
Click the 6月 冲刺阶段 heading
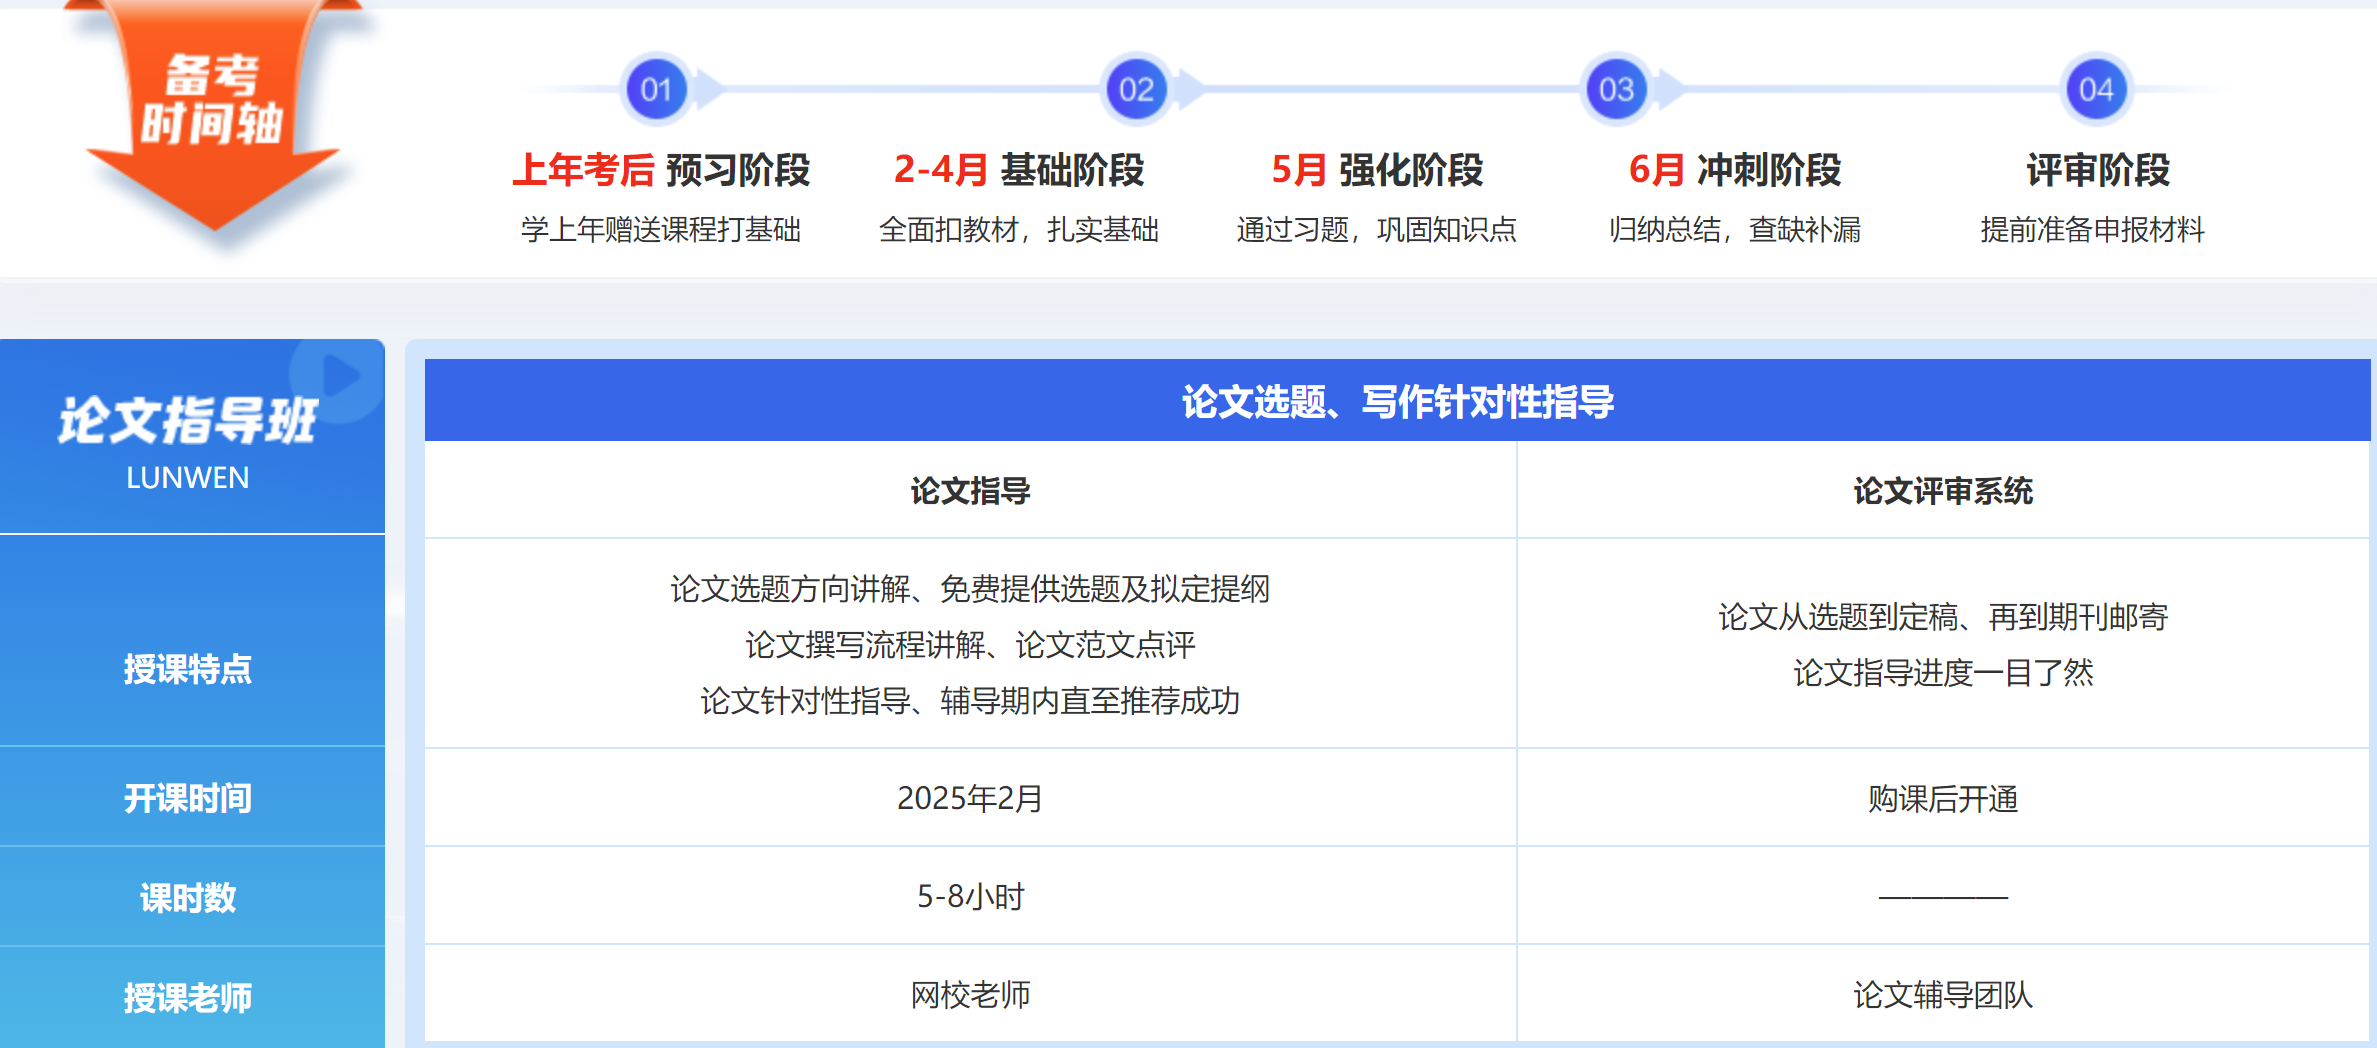click(x=1734, y=170)
